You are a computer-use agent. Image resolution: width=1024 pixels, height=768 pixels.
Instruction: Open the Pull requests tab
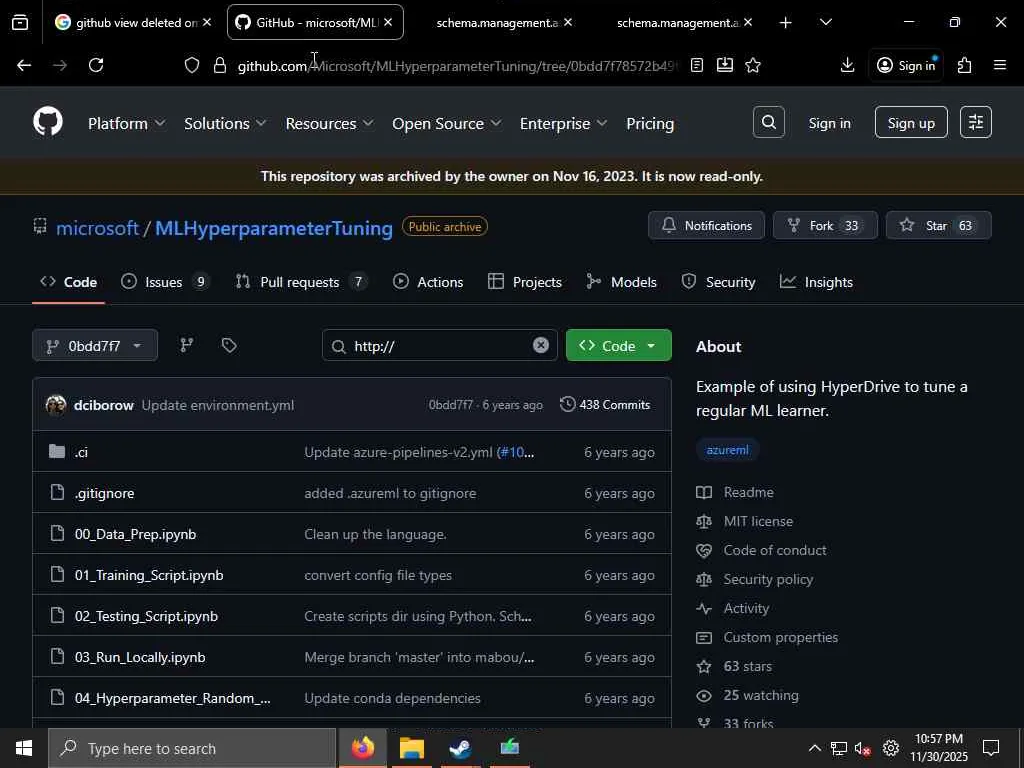[x=301, y=282]
